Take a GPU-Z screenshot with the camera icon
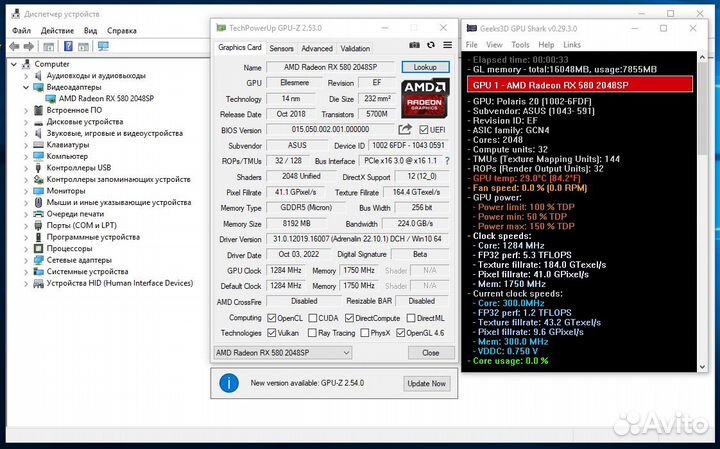Viewport: 720px width, 449px height. point(414,45)
